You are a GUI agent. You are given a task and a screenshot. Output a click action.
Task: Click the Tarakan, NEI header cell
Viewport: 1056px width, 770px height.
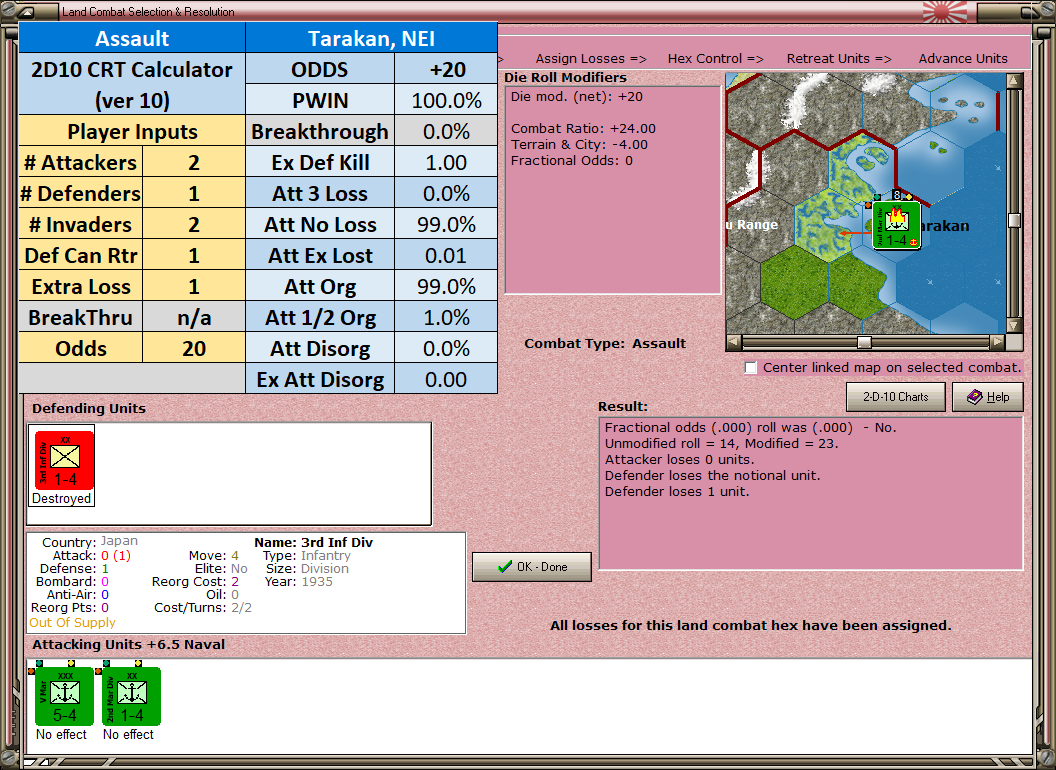[372, 38]
